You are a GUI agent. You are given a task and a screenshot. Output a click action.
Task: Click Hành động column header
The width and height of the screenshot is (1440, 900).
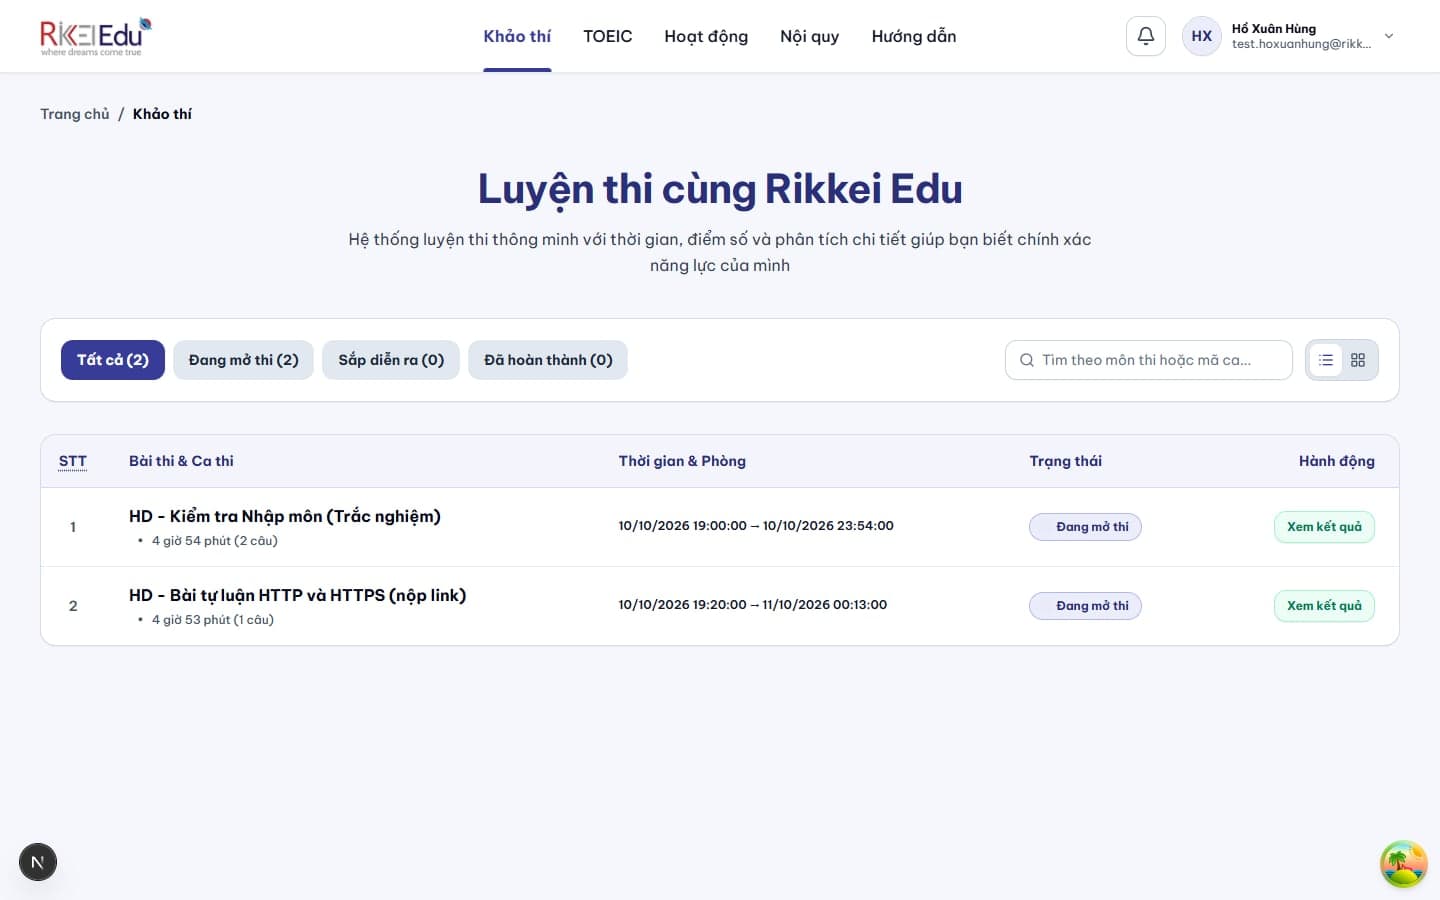coord(1337,461)
